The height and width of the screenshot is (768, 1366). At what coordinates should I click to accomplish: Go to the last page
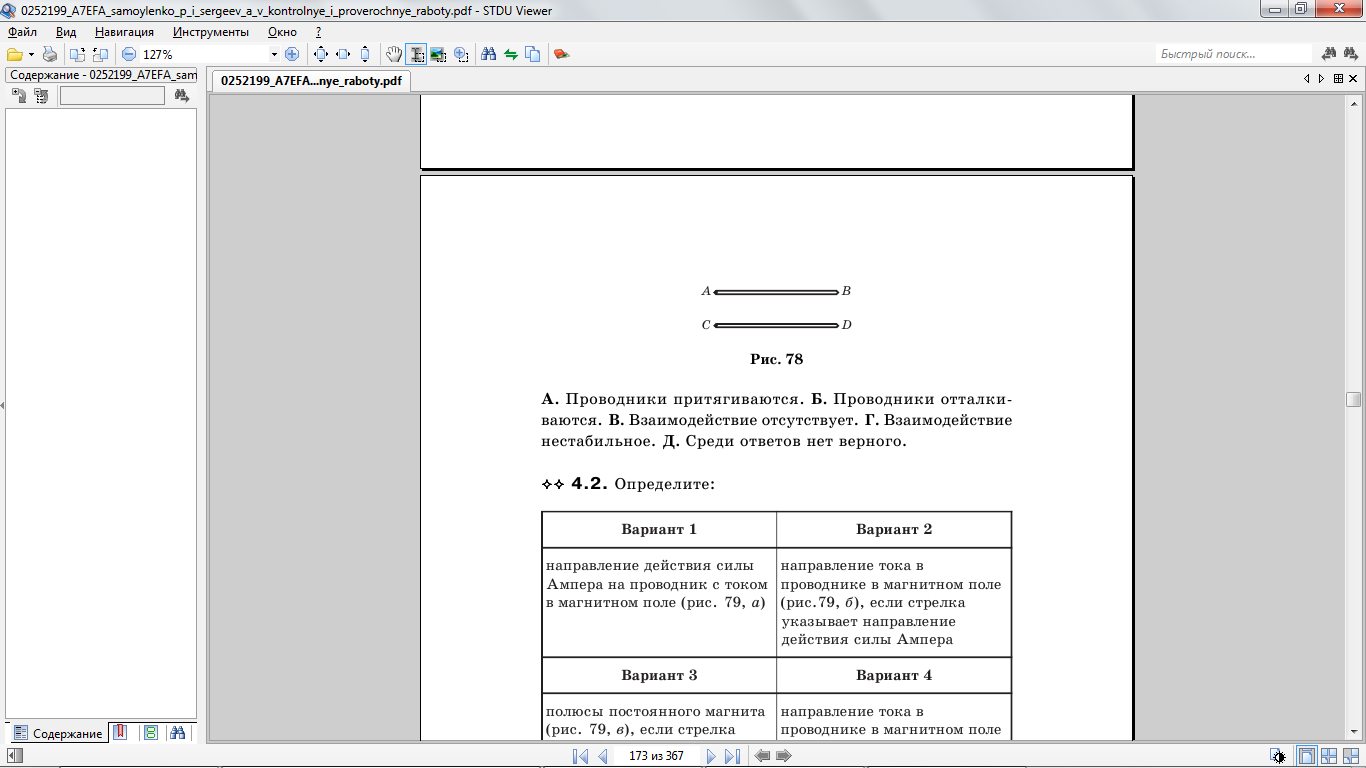coord(733,756)
